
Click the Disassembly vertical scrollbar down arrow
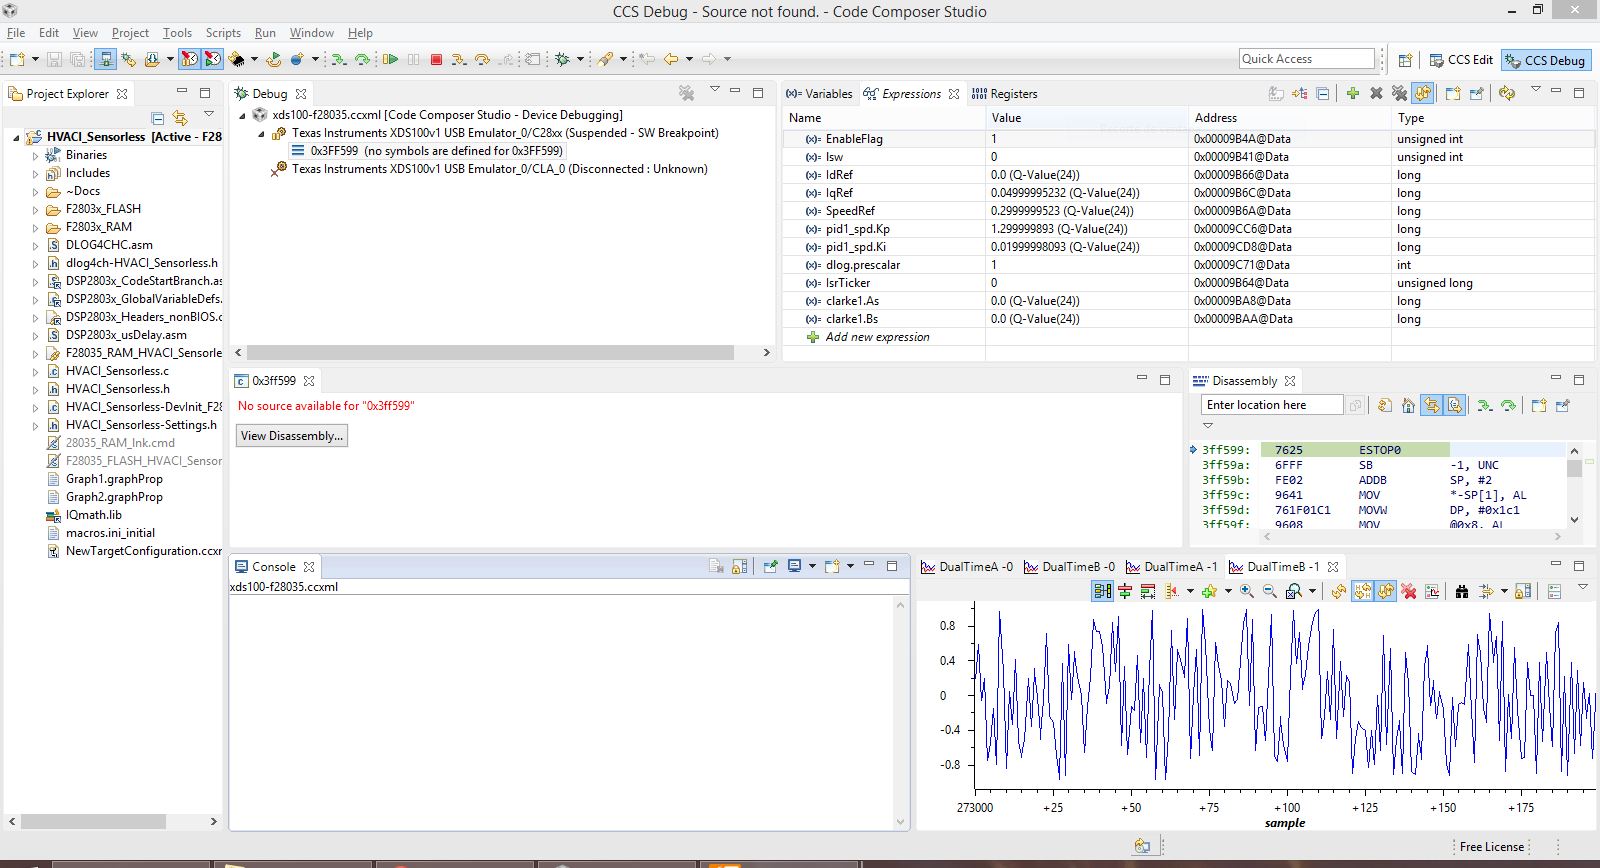(1575, 520)
